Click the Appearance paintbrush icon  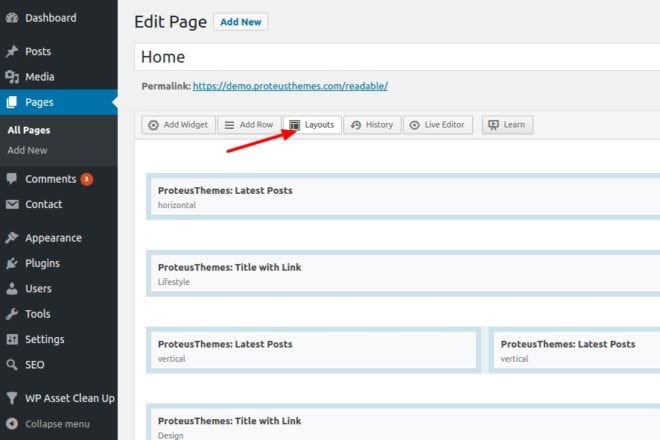12,238
